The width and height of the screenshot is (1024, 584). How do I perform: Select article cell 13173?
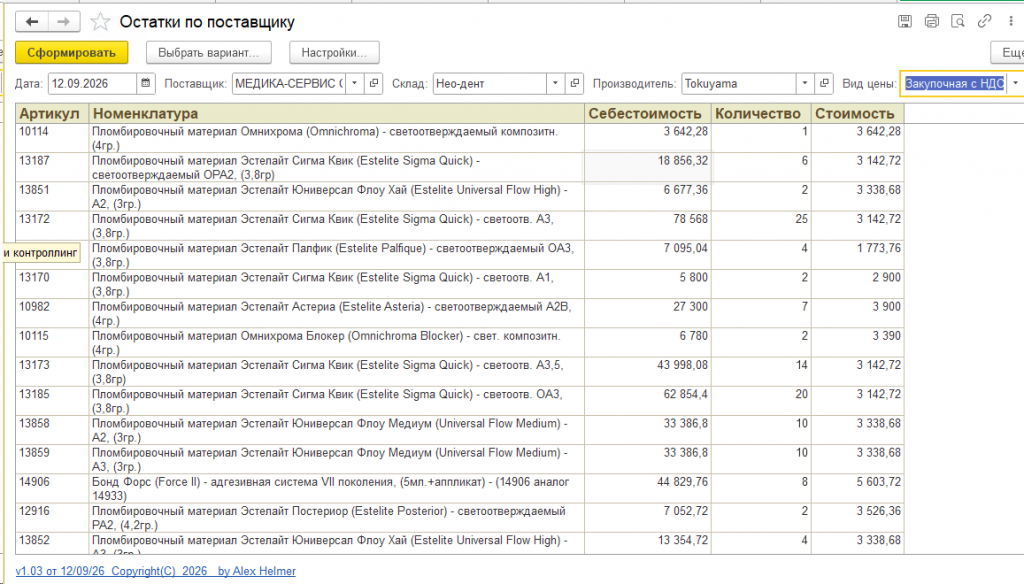tap(52, 372)
